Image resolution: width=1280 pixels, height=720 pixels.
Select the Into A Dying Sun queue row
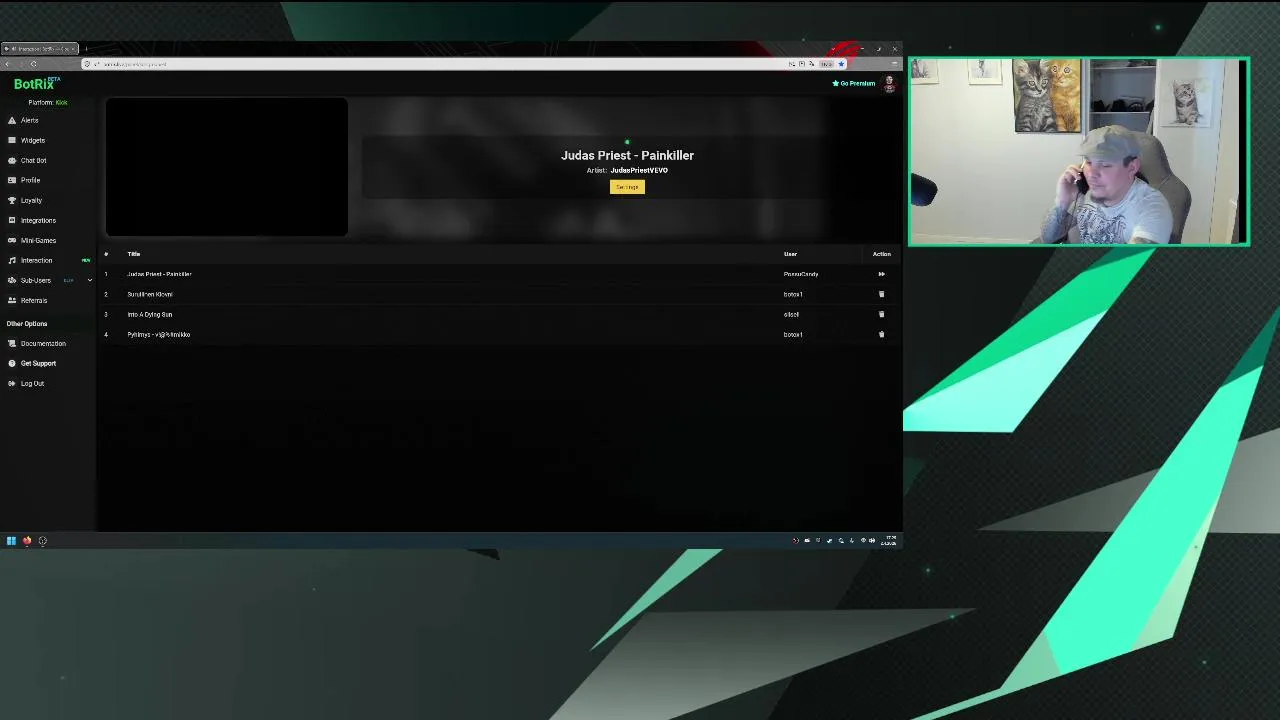click(499, 314)
